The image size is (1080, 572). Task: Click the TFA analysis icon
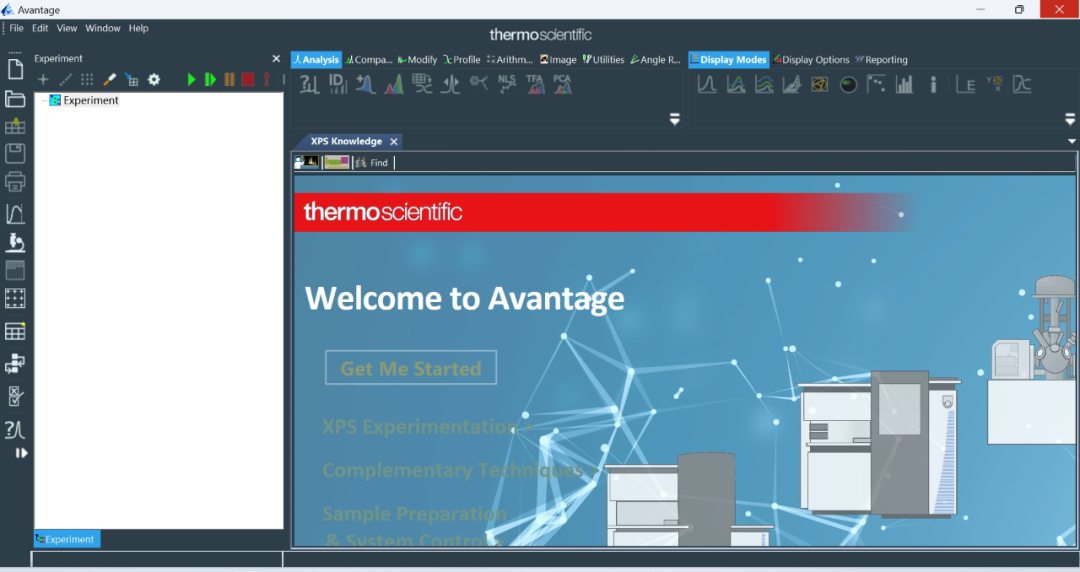(x=534, y=84)
